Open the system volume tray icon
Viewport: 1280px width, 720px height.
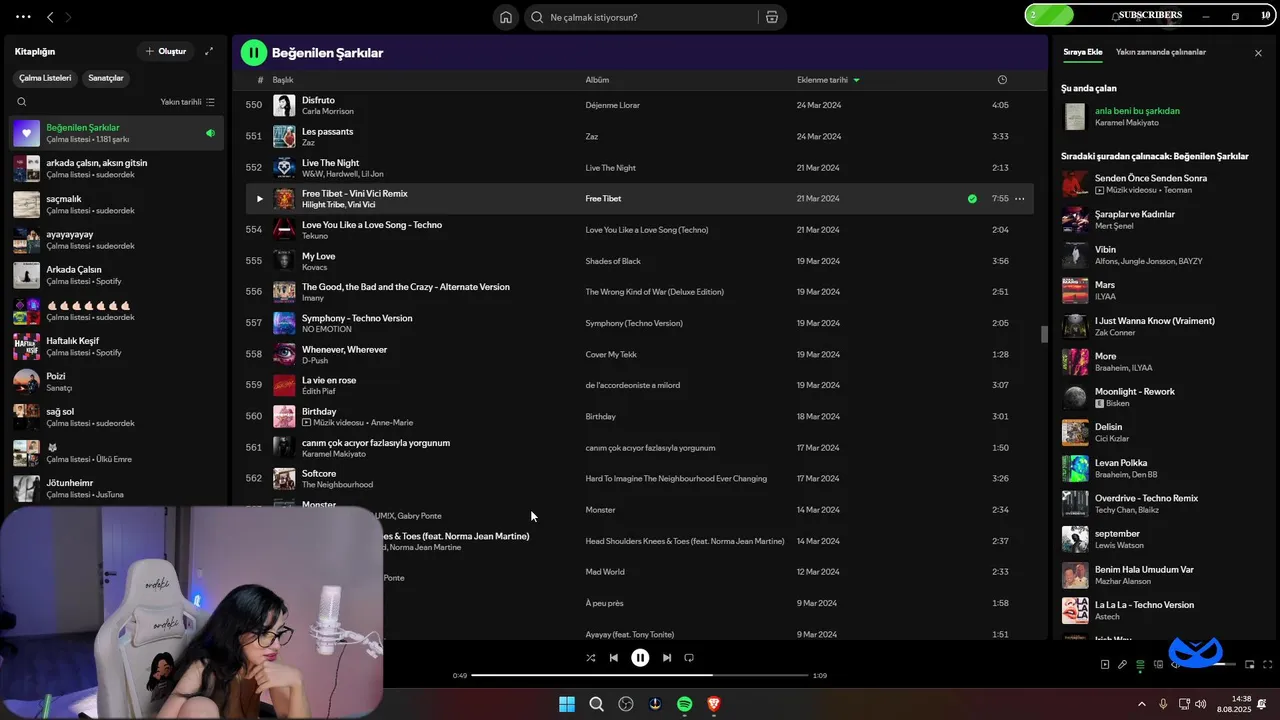click(x=1200, y=704)
